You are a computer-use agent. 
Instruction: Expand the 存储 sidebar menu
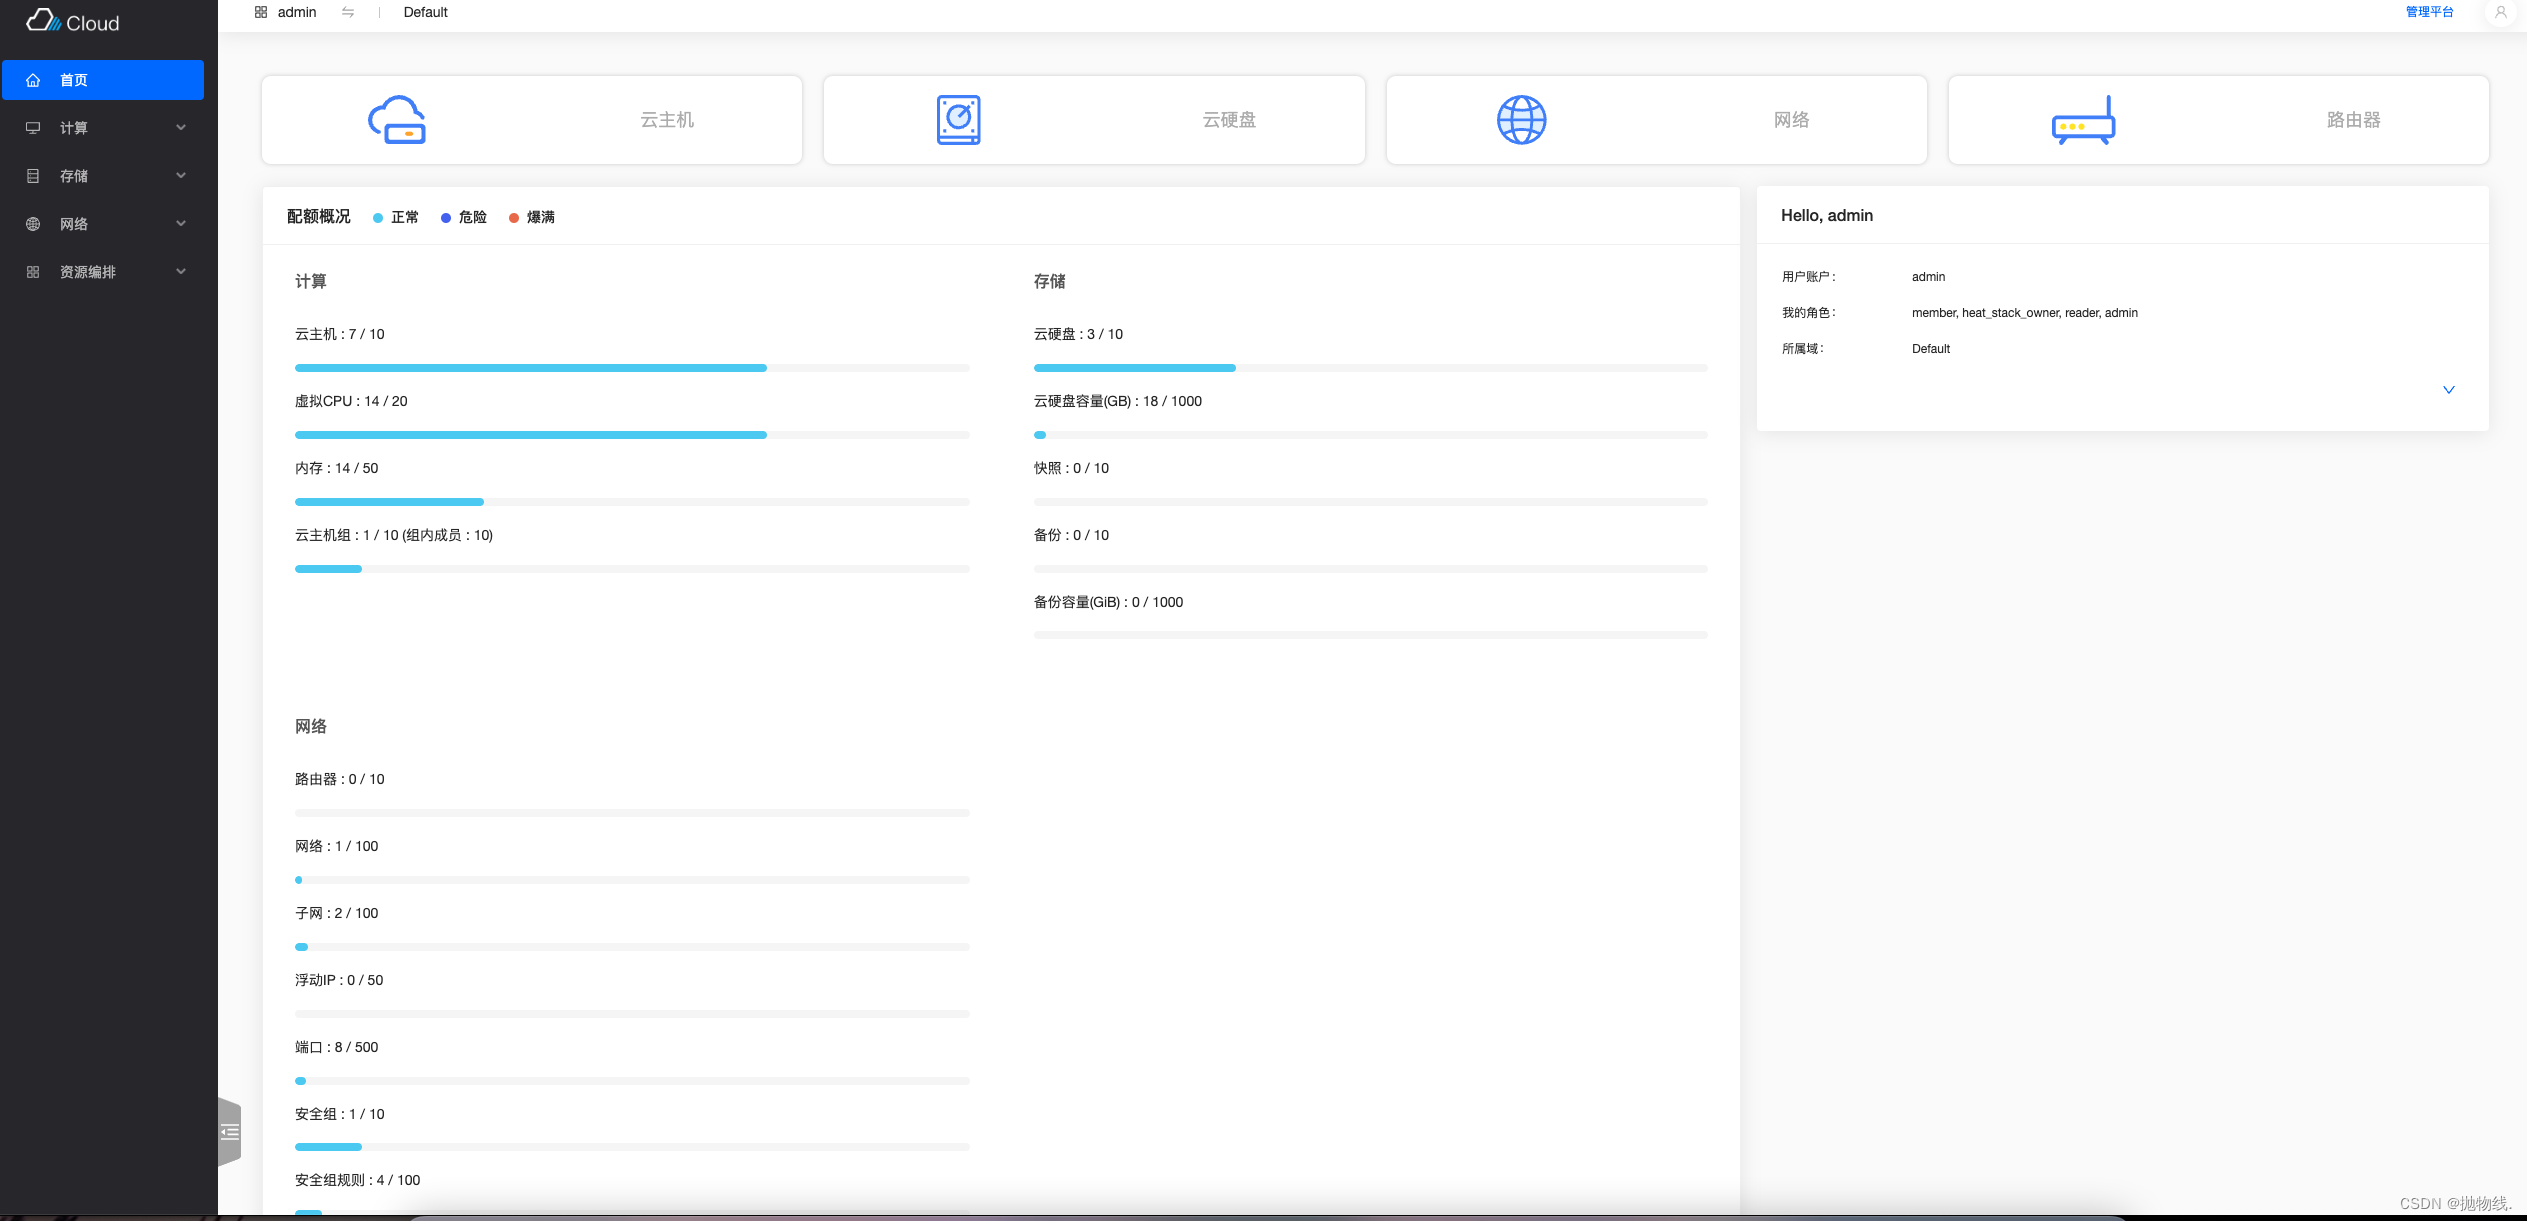(x=103, y=175)
